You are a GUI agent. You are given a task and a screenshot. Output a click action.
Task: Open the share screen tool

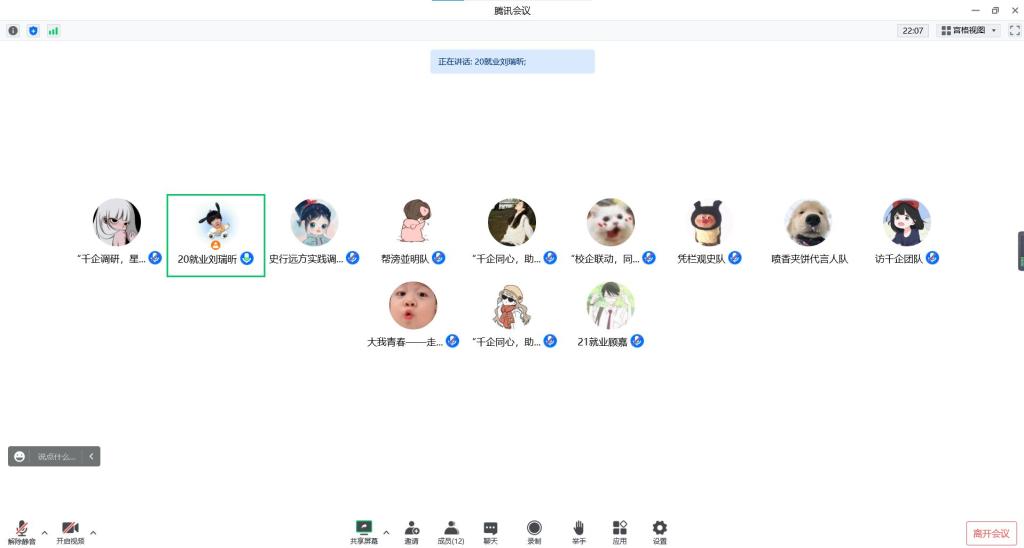point(364,532)
